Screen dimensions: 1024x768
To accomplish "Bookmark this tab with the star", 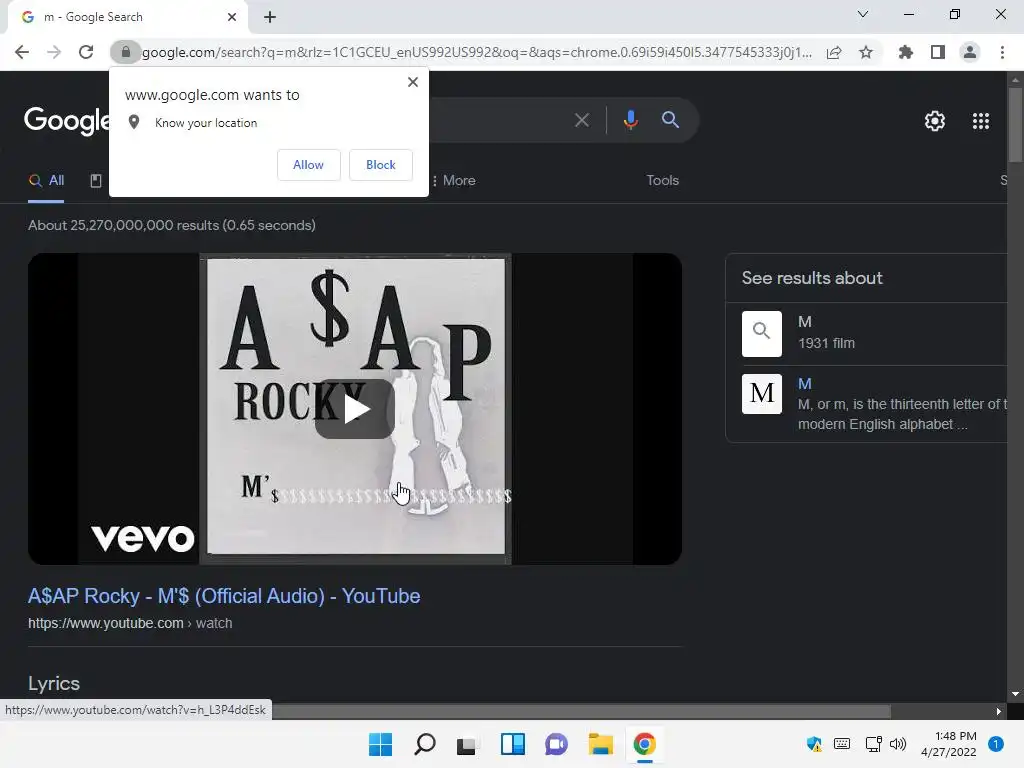I will tap(866, 52).
